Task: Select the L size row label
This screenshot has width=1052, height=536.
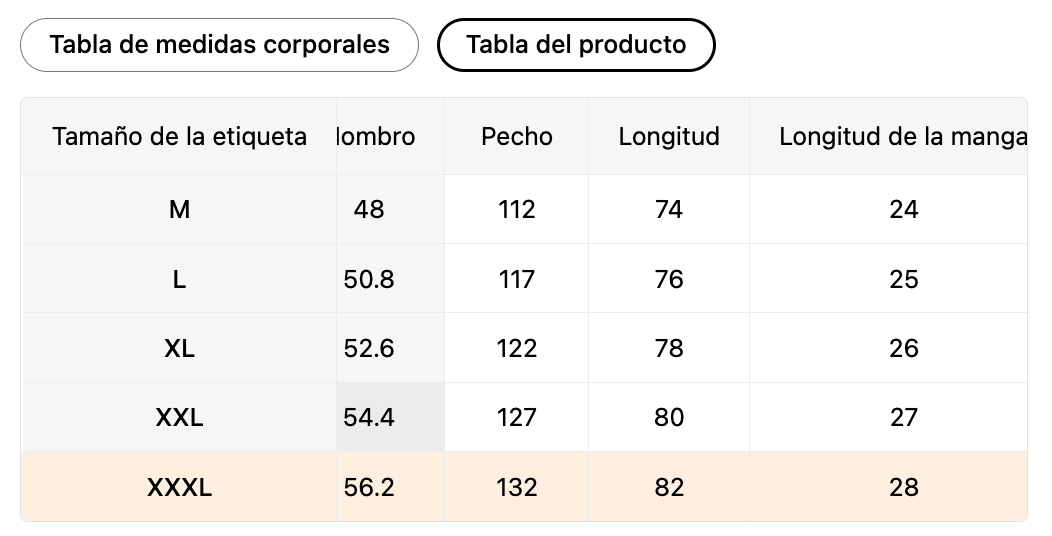Action: pyautogui.click(x=179, y=279)
